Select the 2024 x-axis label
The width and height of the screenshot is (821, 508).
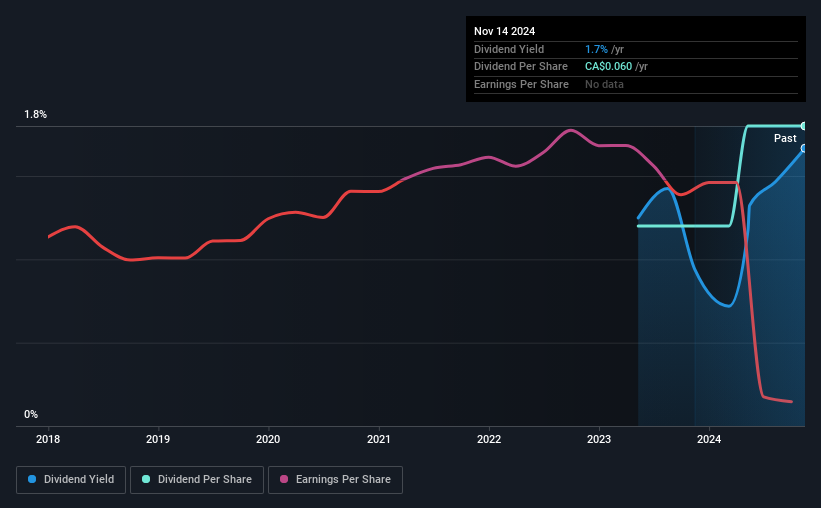[709, 439]
